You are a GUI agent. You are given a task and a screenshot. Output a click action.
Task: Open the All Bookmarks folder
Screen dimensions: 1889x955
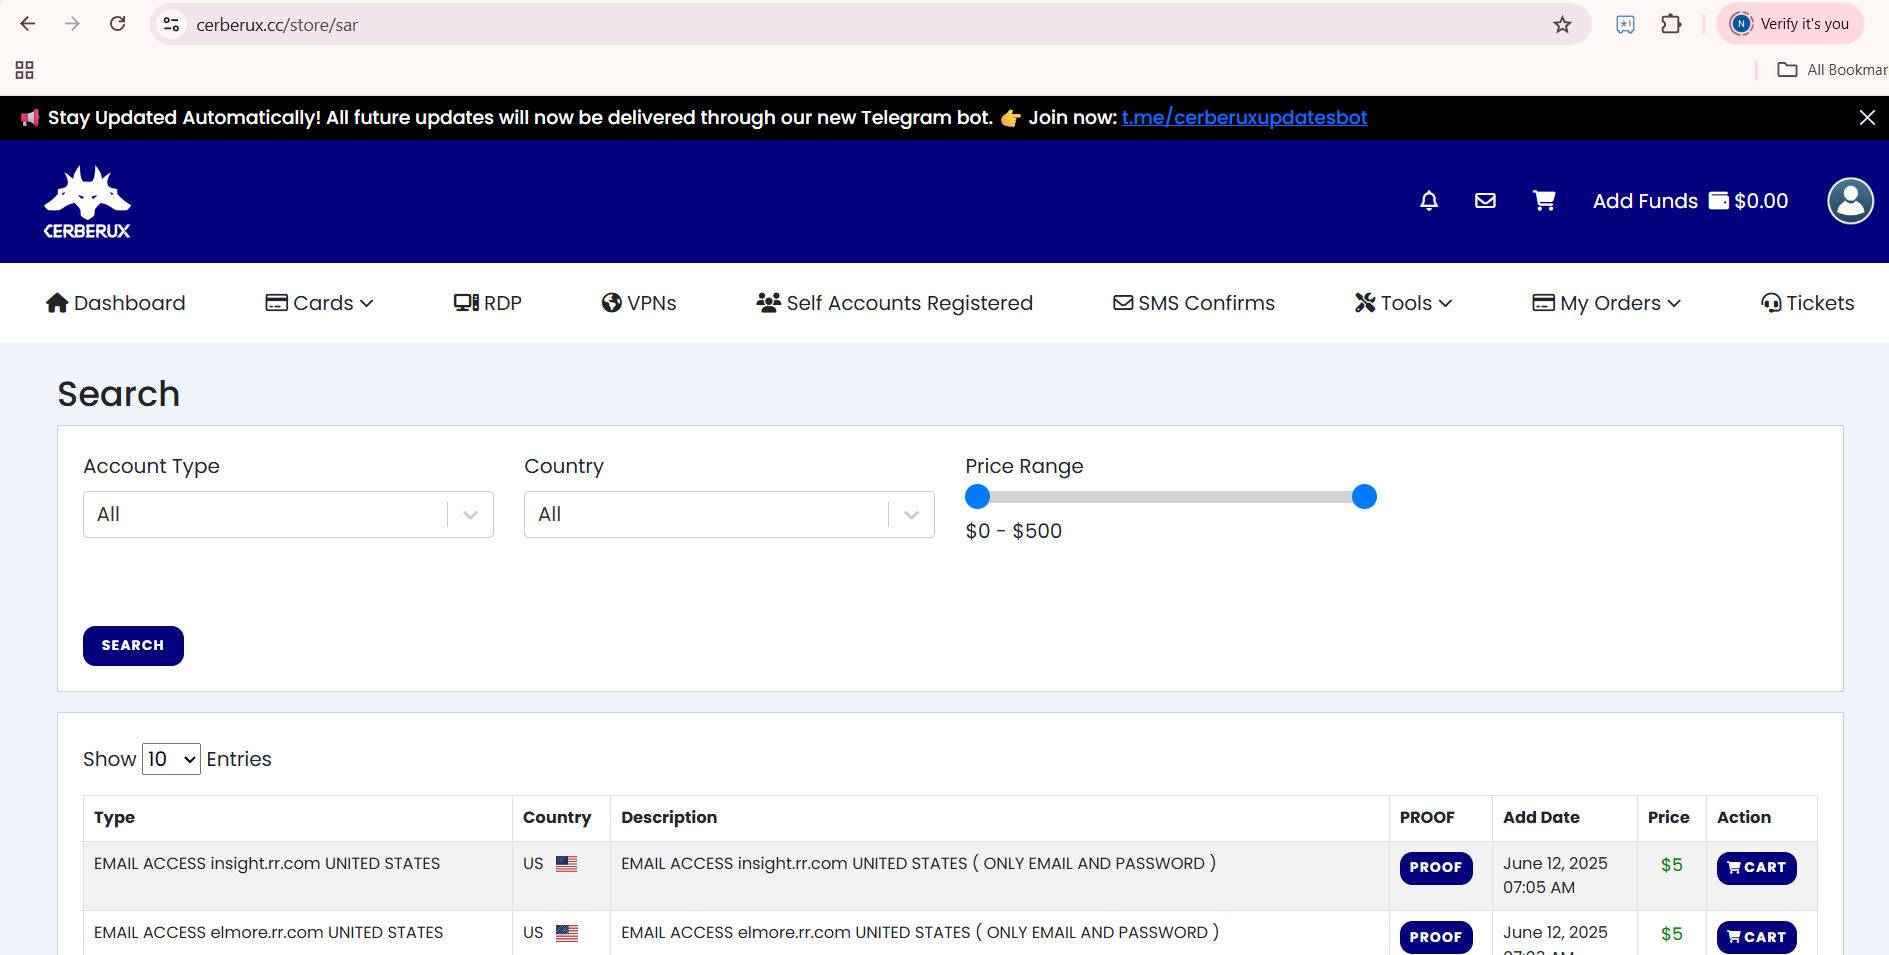coord(1832,70)
